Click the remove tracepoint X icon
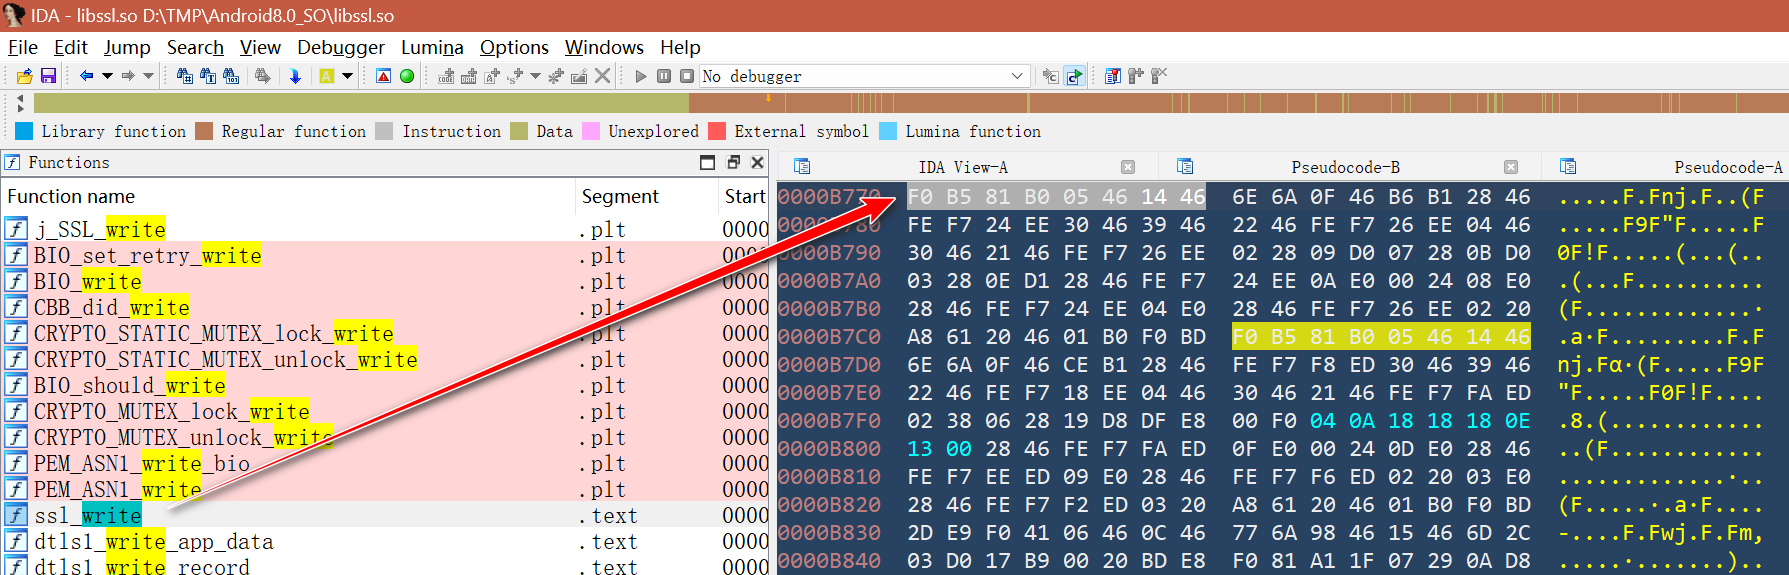This screenshot has width=1789, height=575. click(1159, 76)
